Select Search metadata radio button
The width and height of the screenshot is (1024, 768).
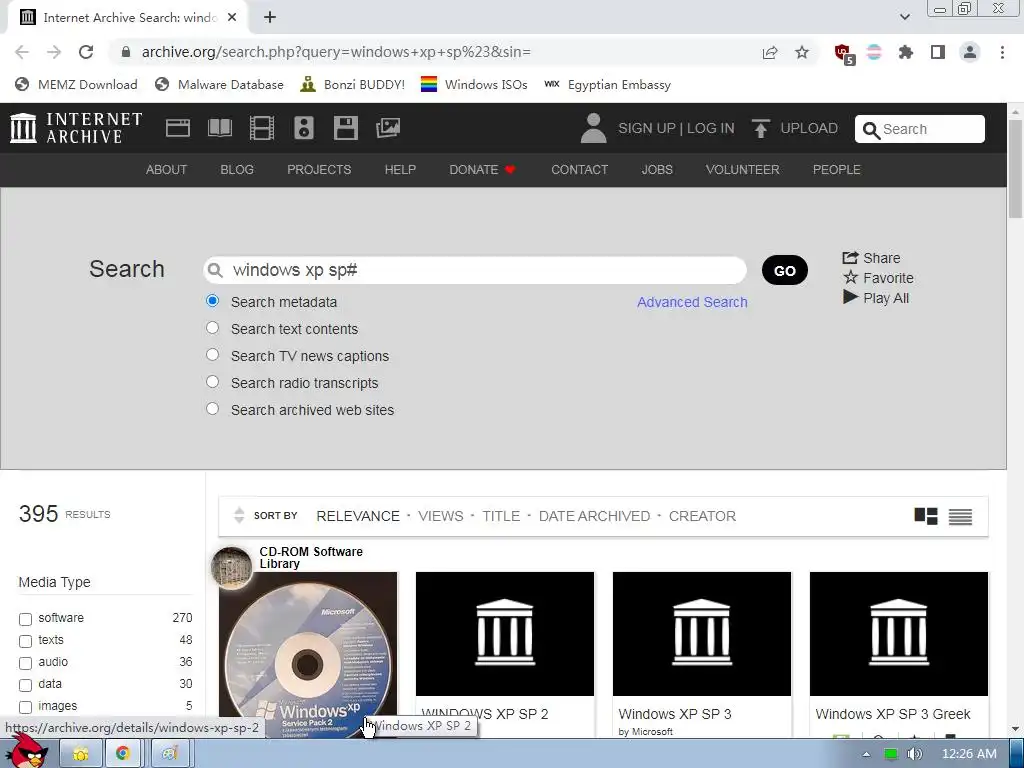[x=212, y=301]
